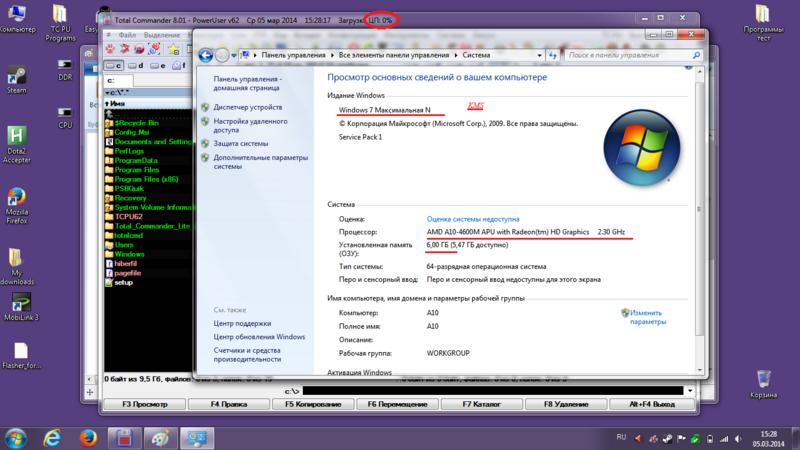The image size is (800, 450).
Task: Open 'Центр поддержки' link
Action: [x=242, y=323]
